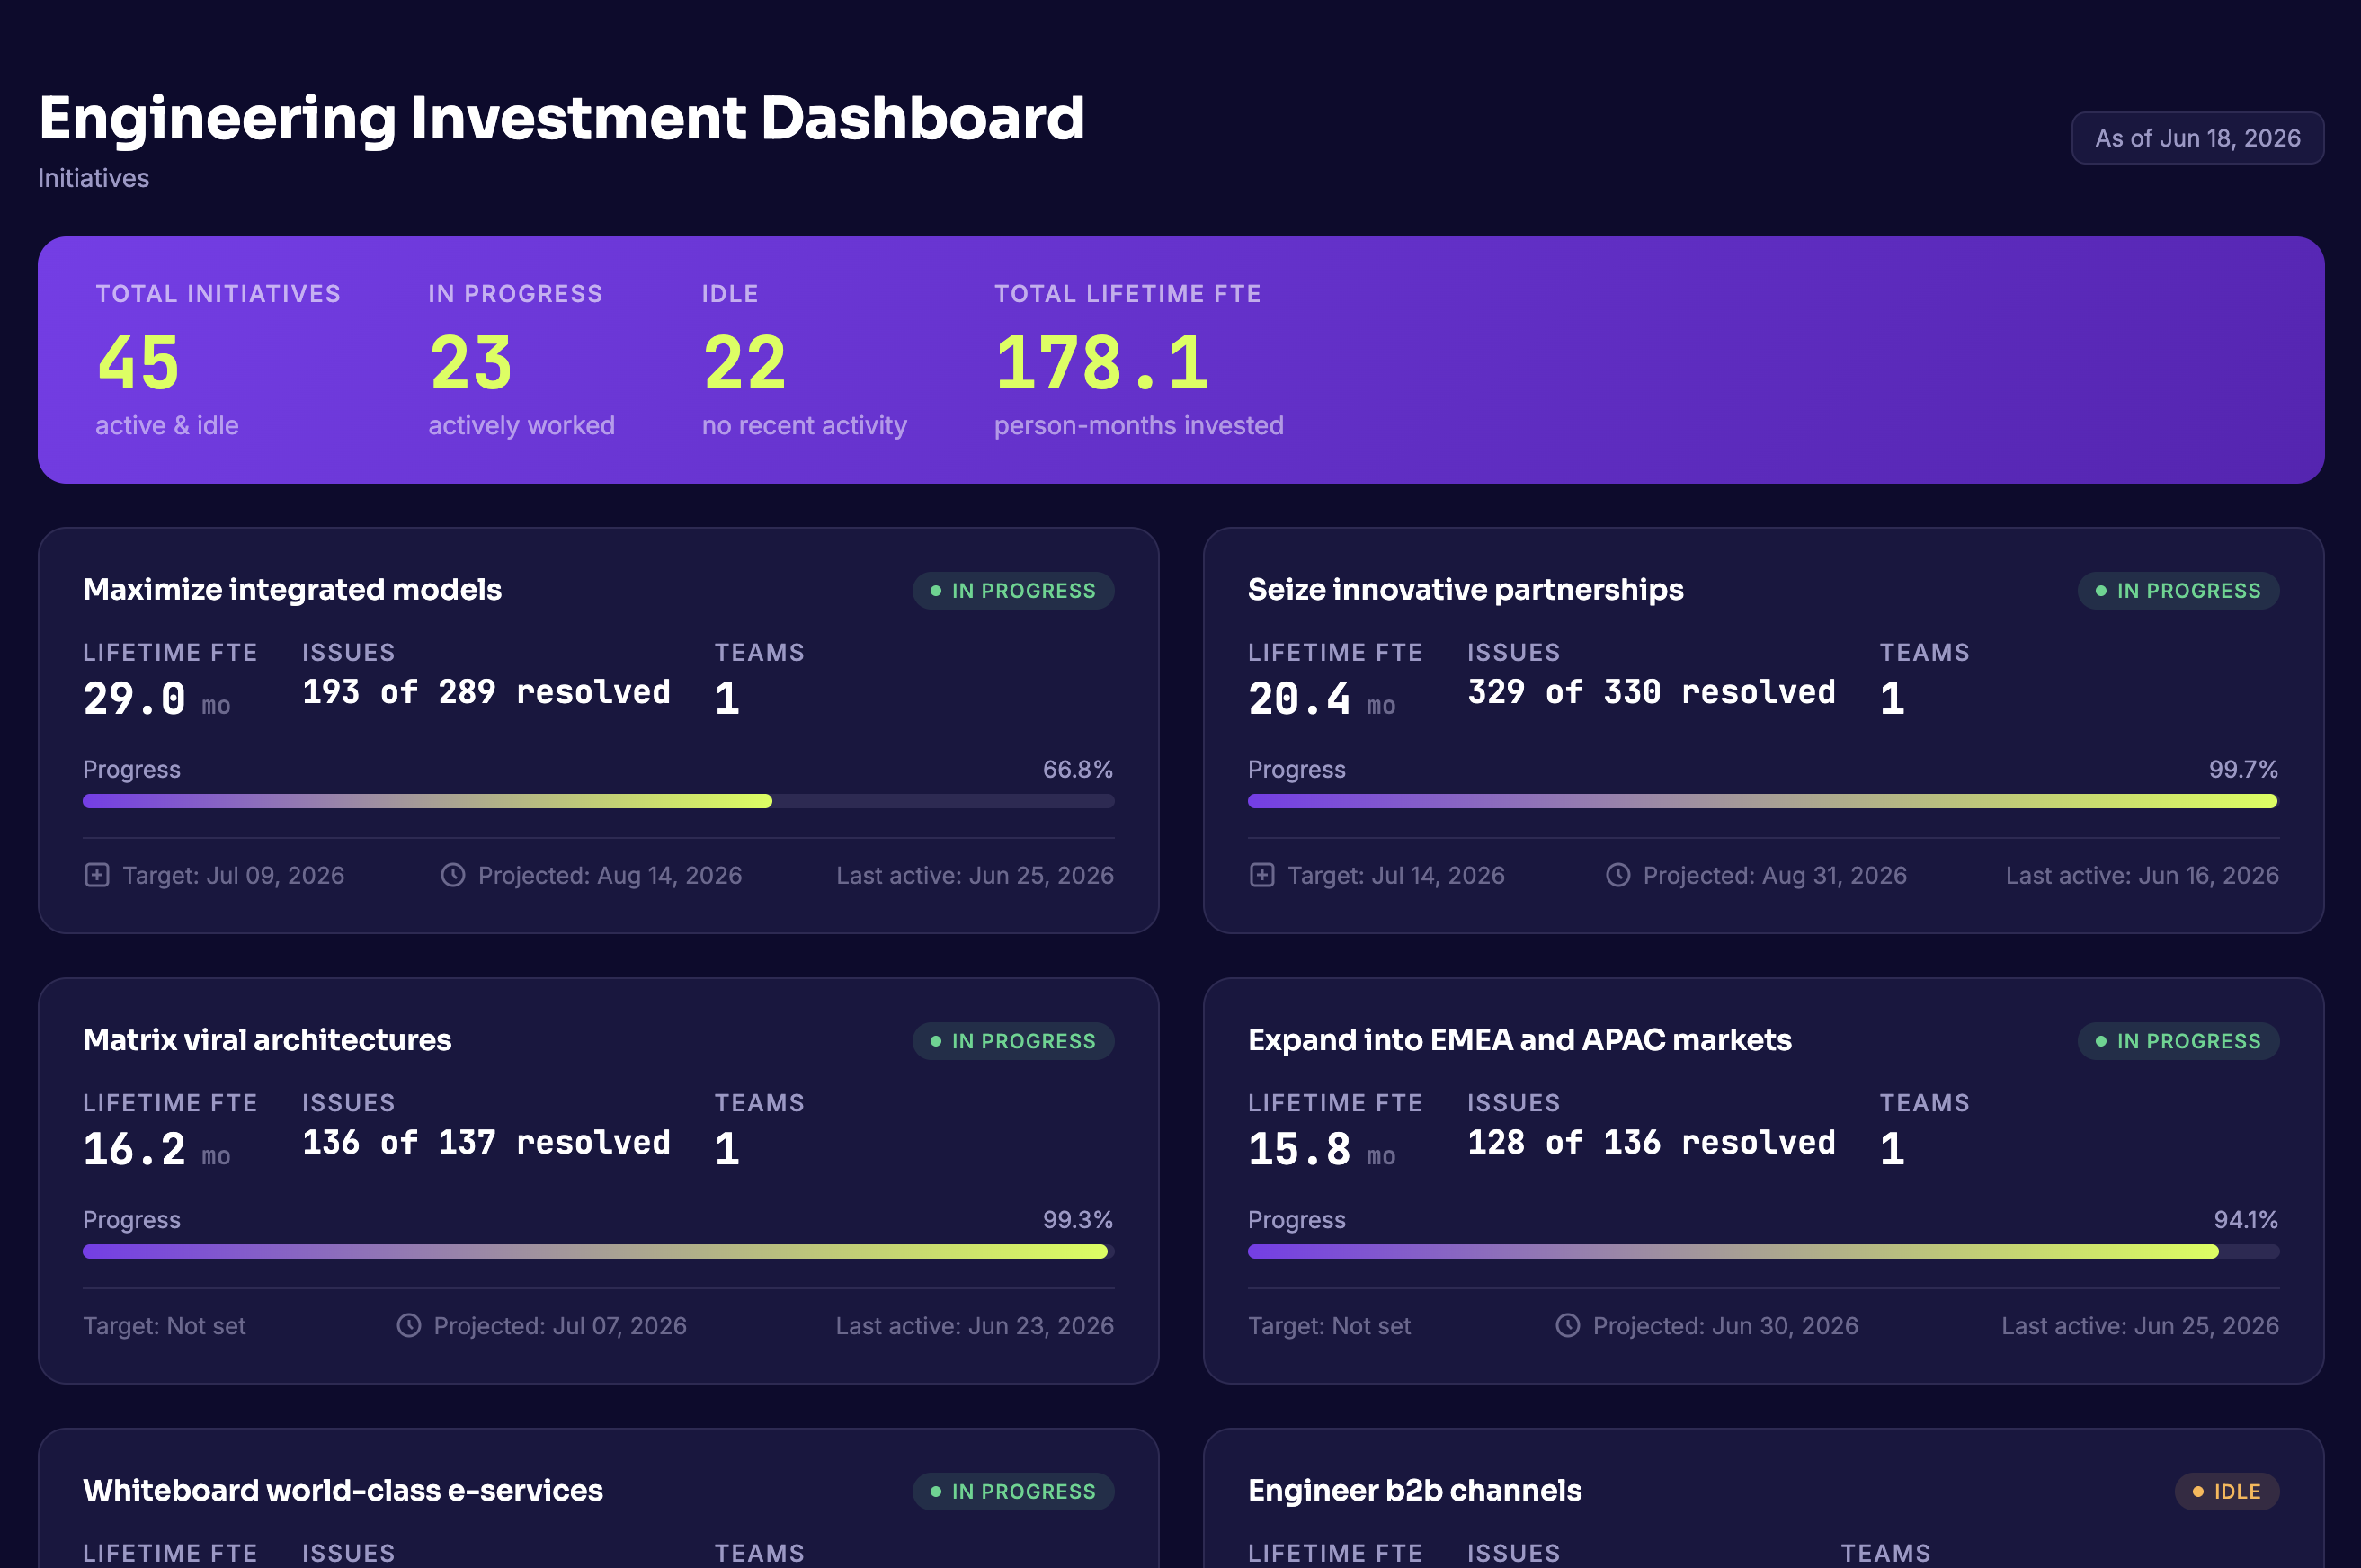
Task: Open the Matrix viral architectures initiative title
Action: (x=267, y=1039)
